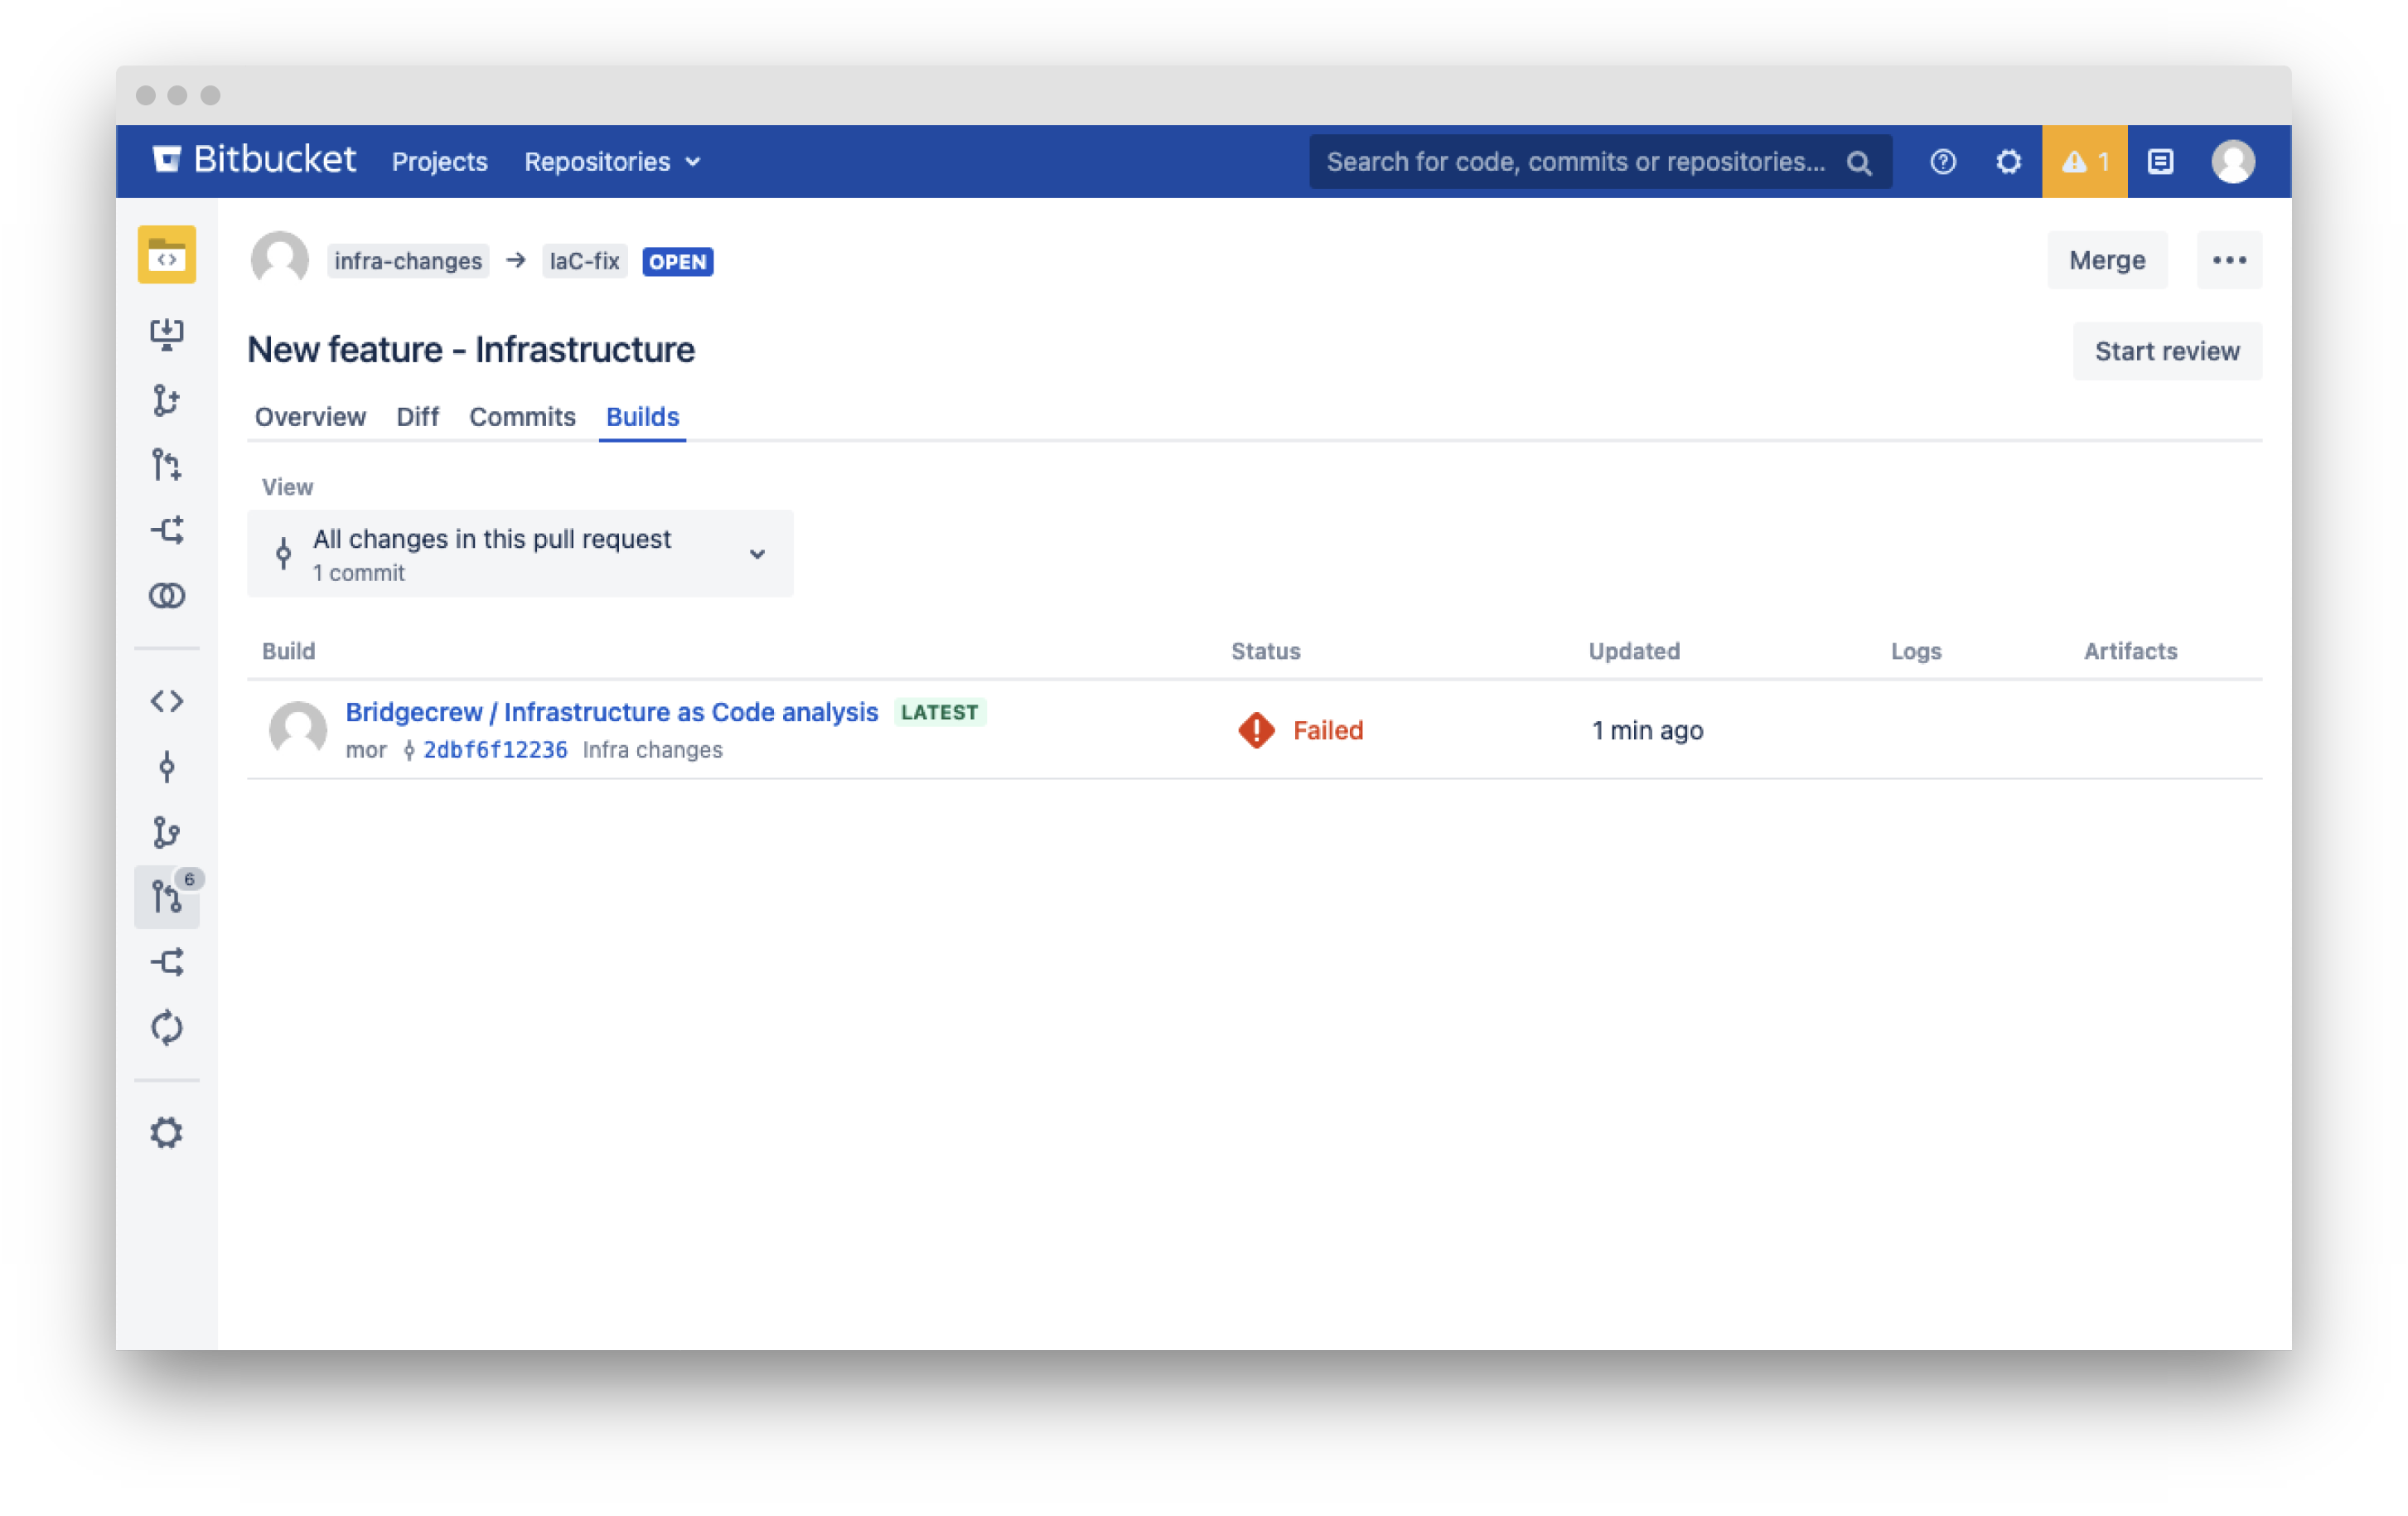Click the Artifacts column header
The image size is (2408, 1516).
tap(2130, 651)
